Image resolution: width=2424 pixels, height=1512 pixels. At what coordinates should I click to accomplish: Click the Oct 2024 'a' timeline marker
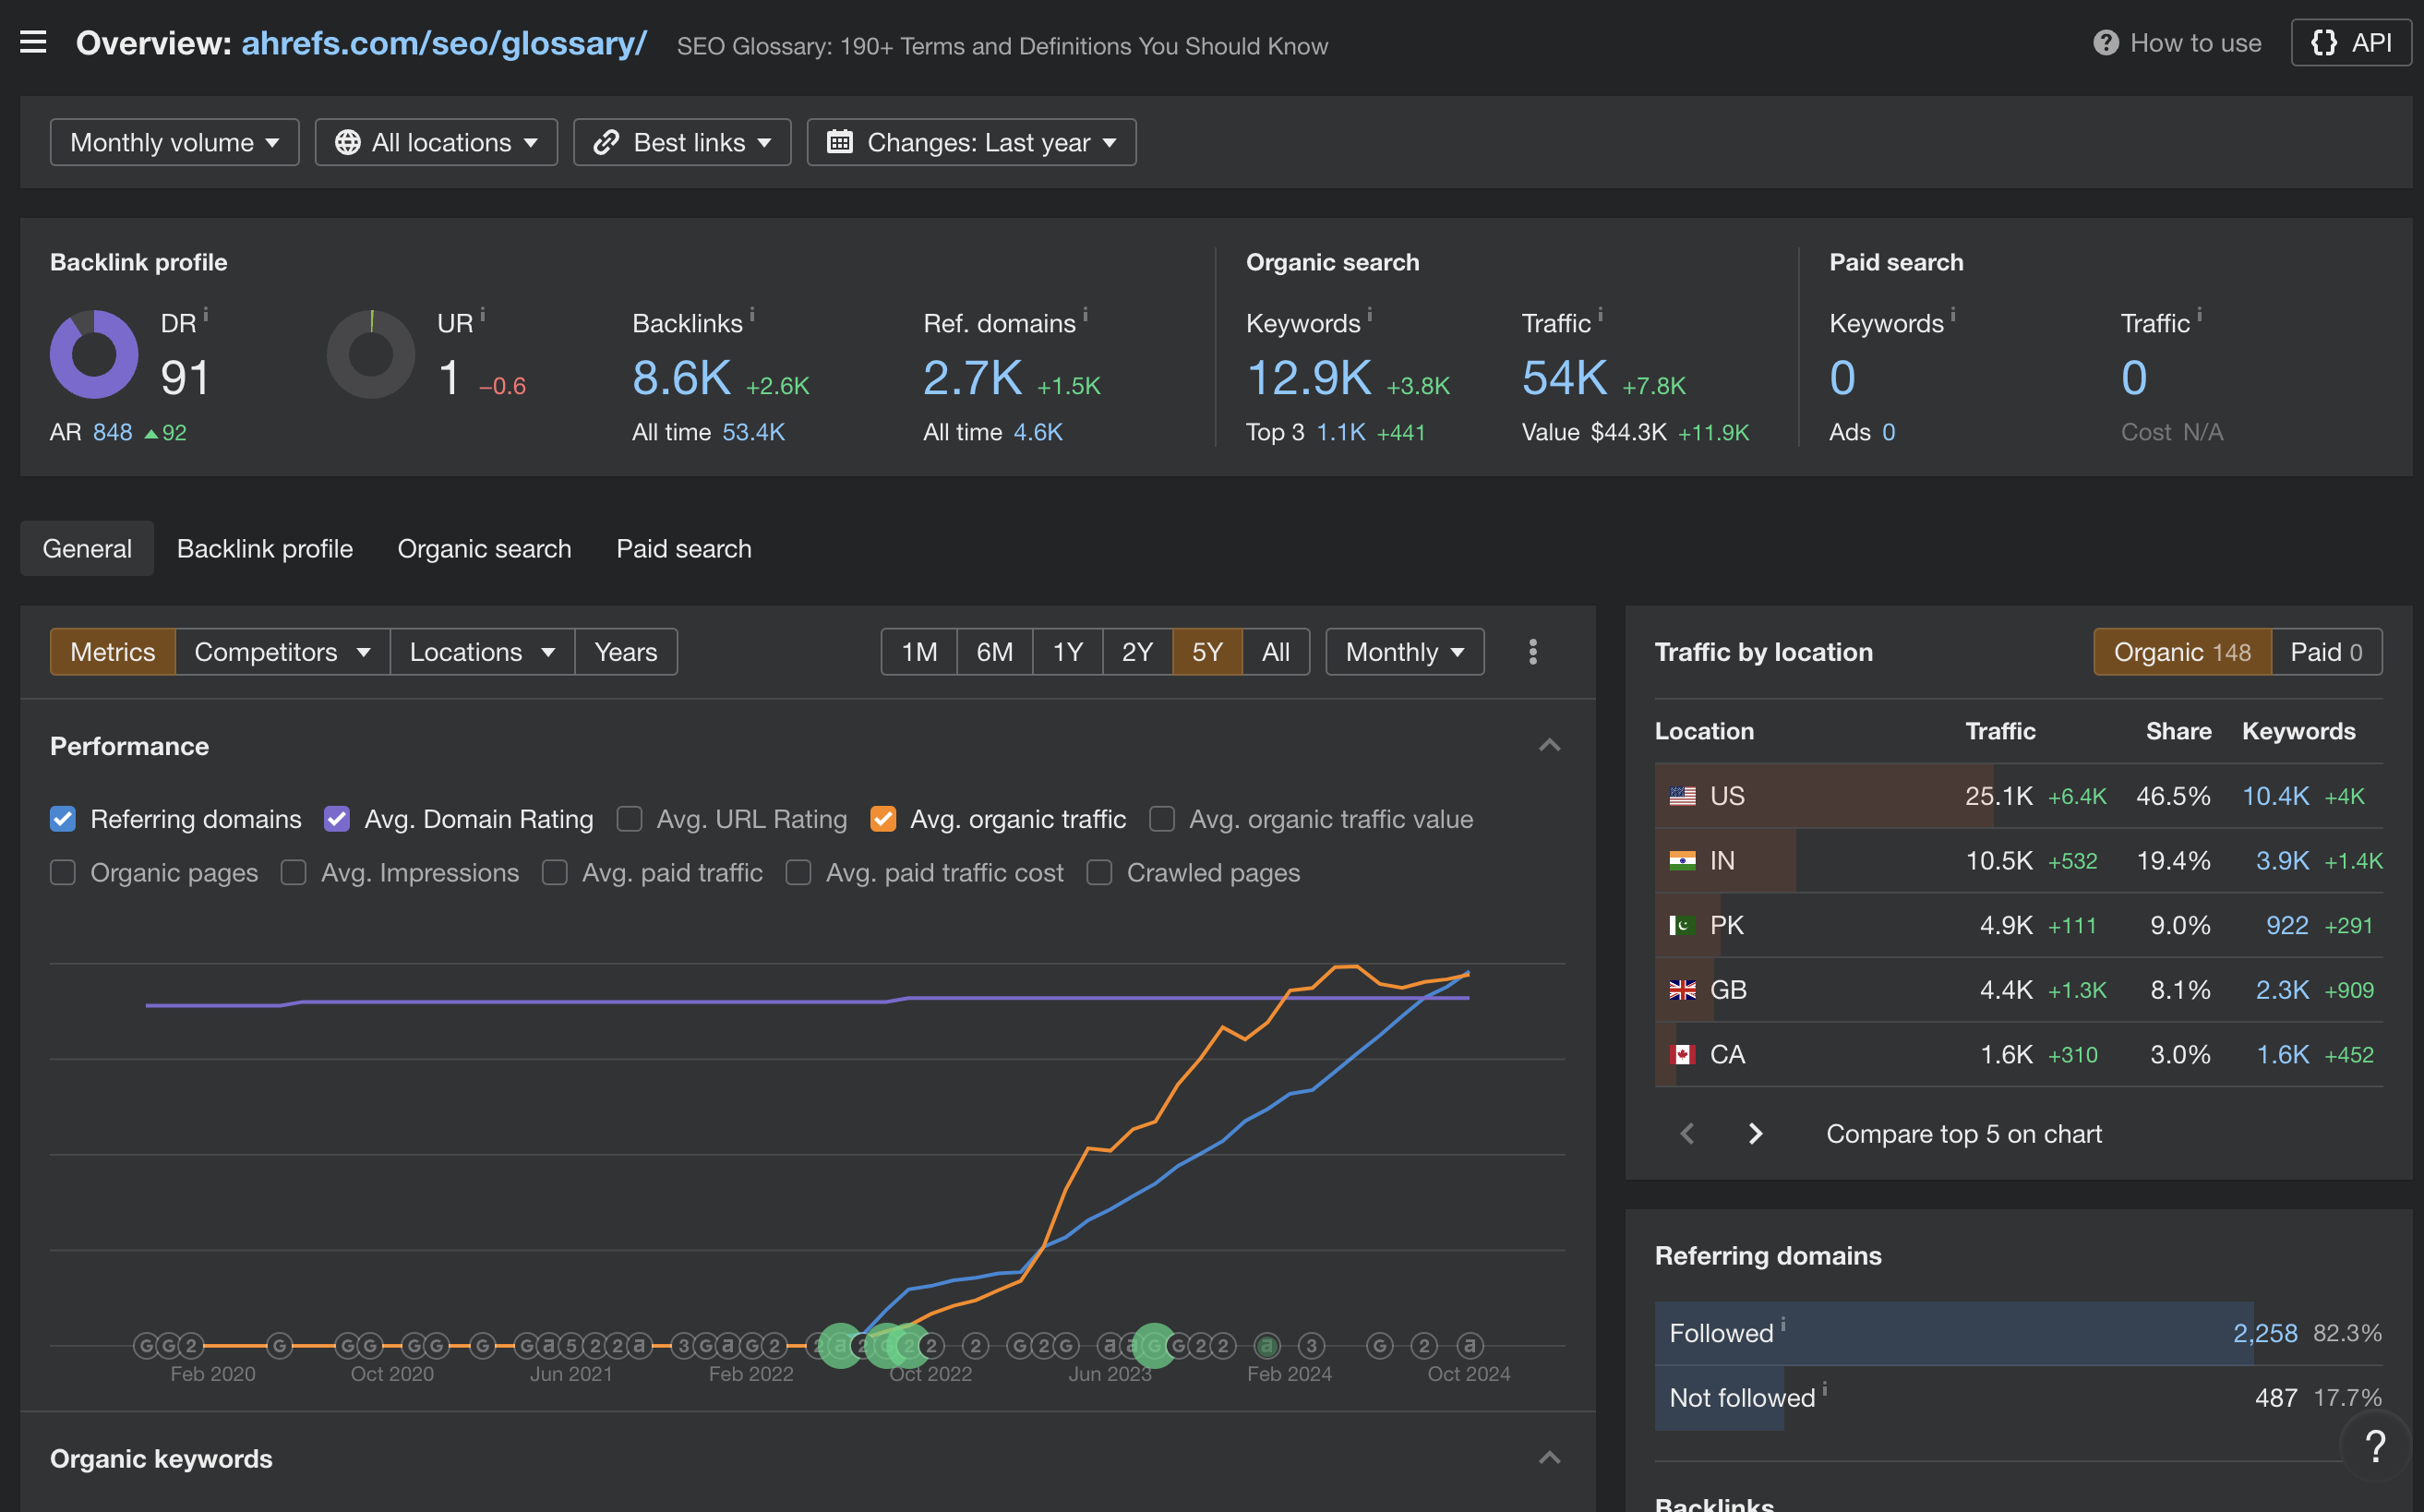tap(1469, 1345)
